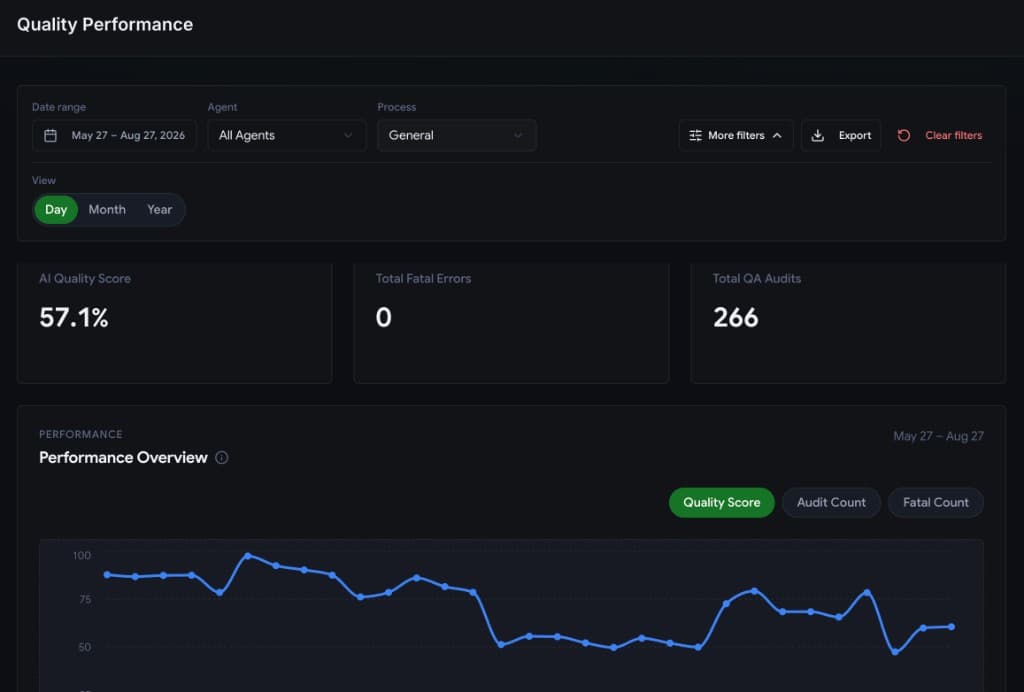The width and height of the screenshot is (1024, 692).
Task: Click the Export label text
Action: point(855,135)
